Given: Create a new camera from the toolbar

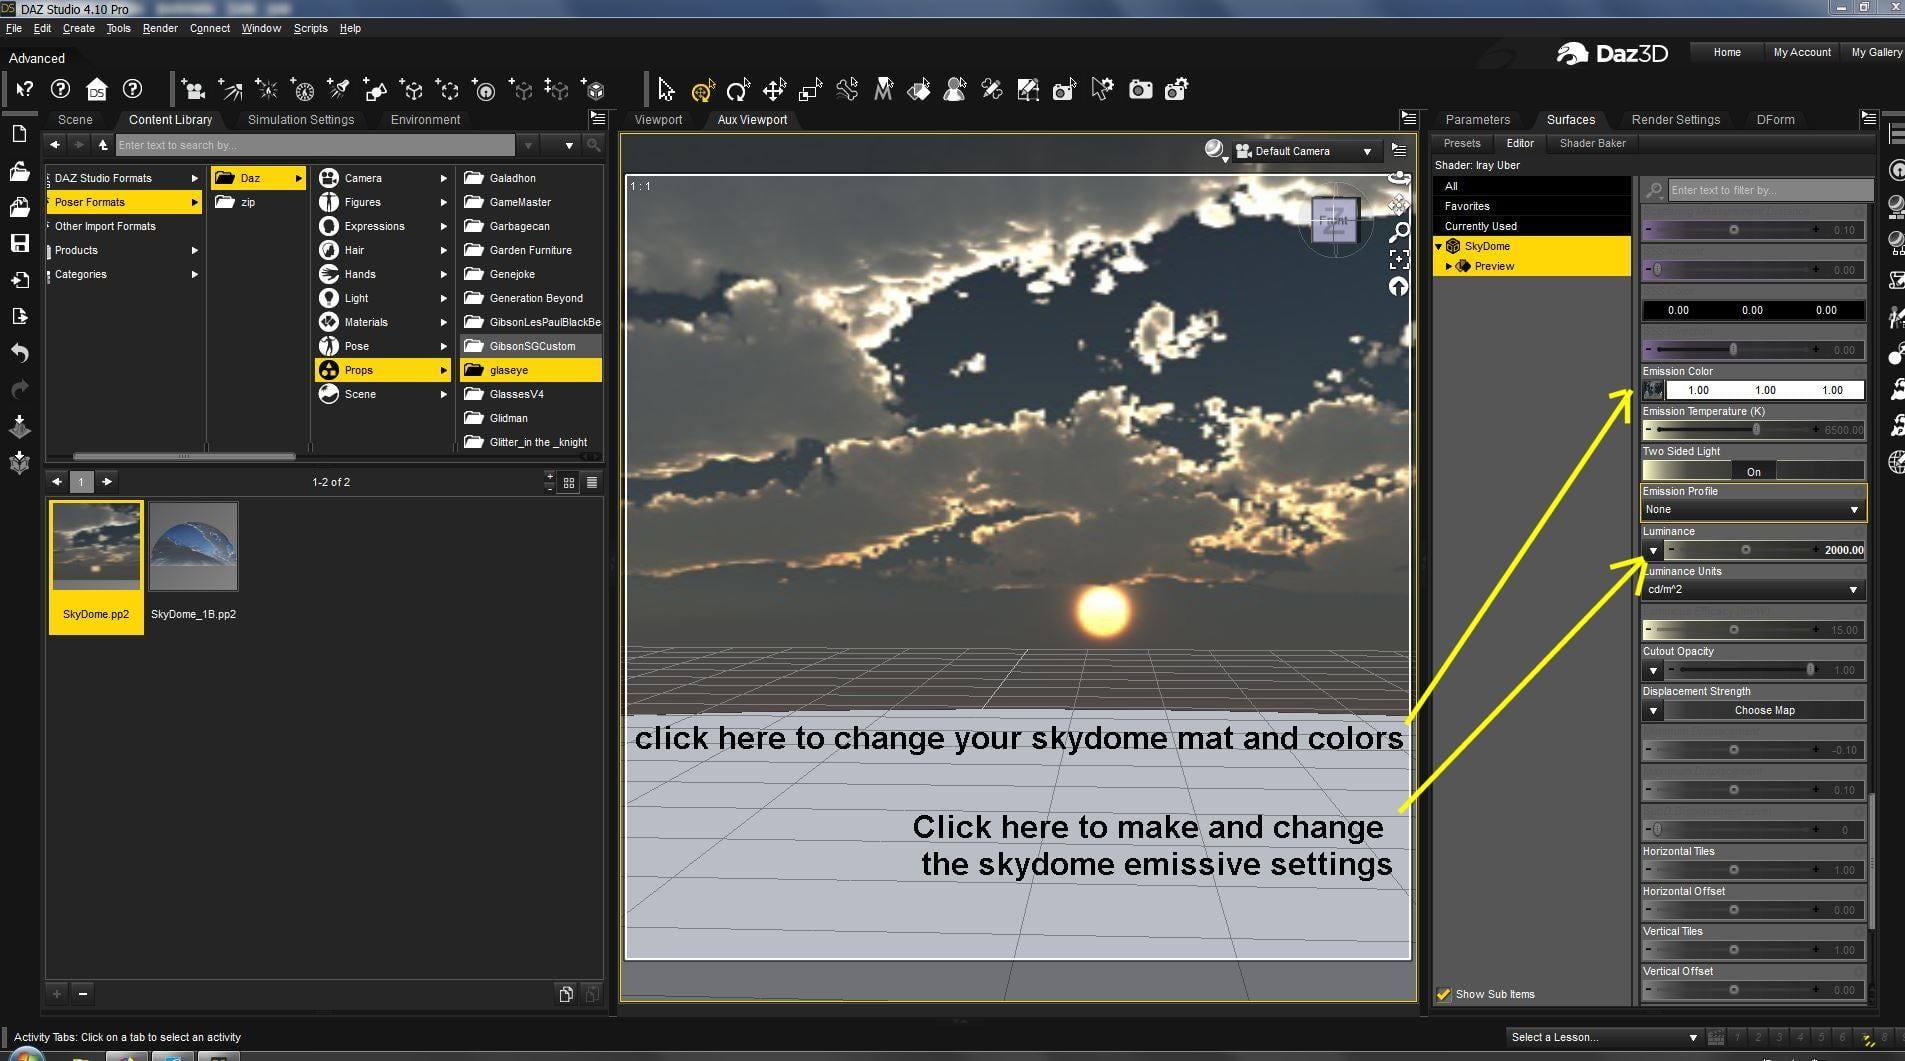Looking at the screenshot, I should pyautogui.click(x=193, y=90).
